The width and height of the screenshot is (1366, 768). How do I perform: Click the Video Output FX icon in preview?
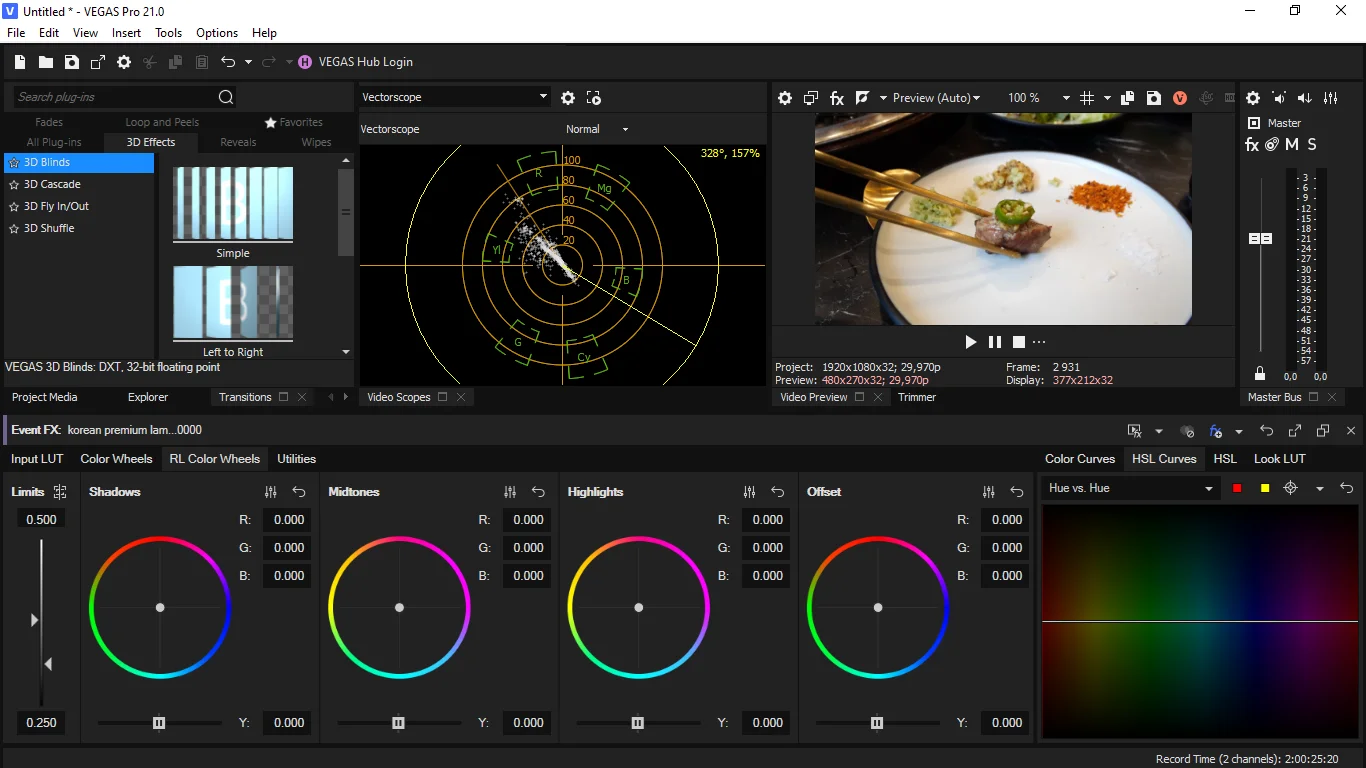pyautogui.click(x=837, y=98)
